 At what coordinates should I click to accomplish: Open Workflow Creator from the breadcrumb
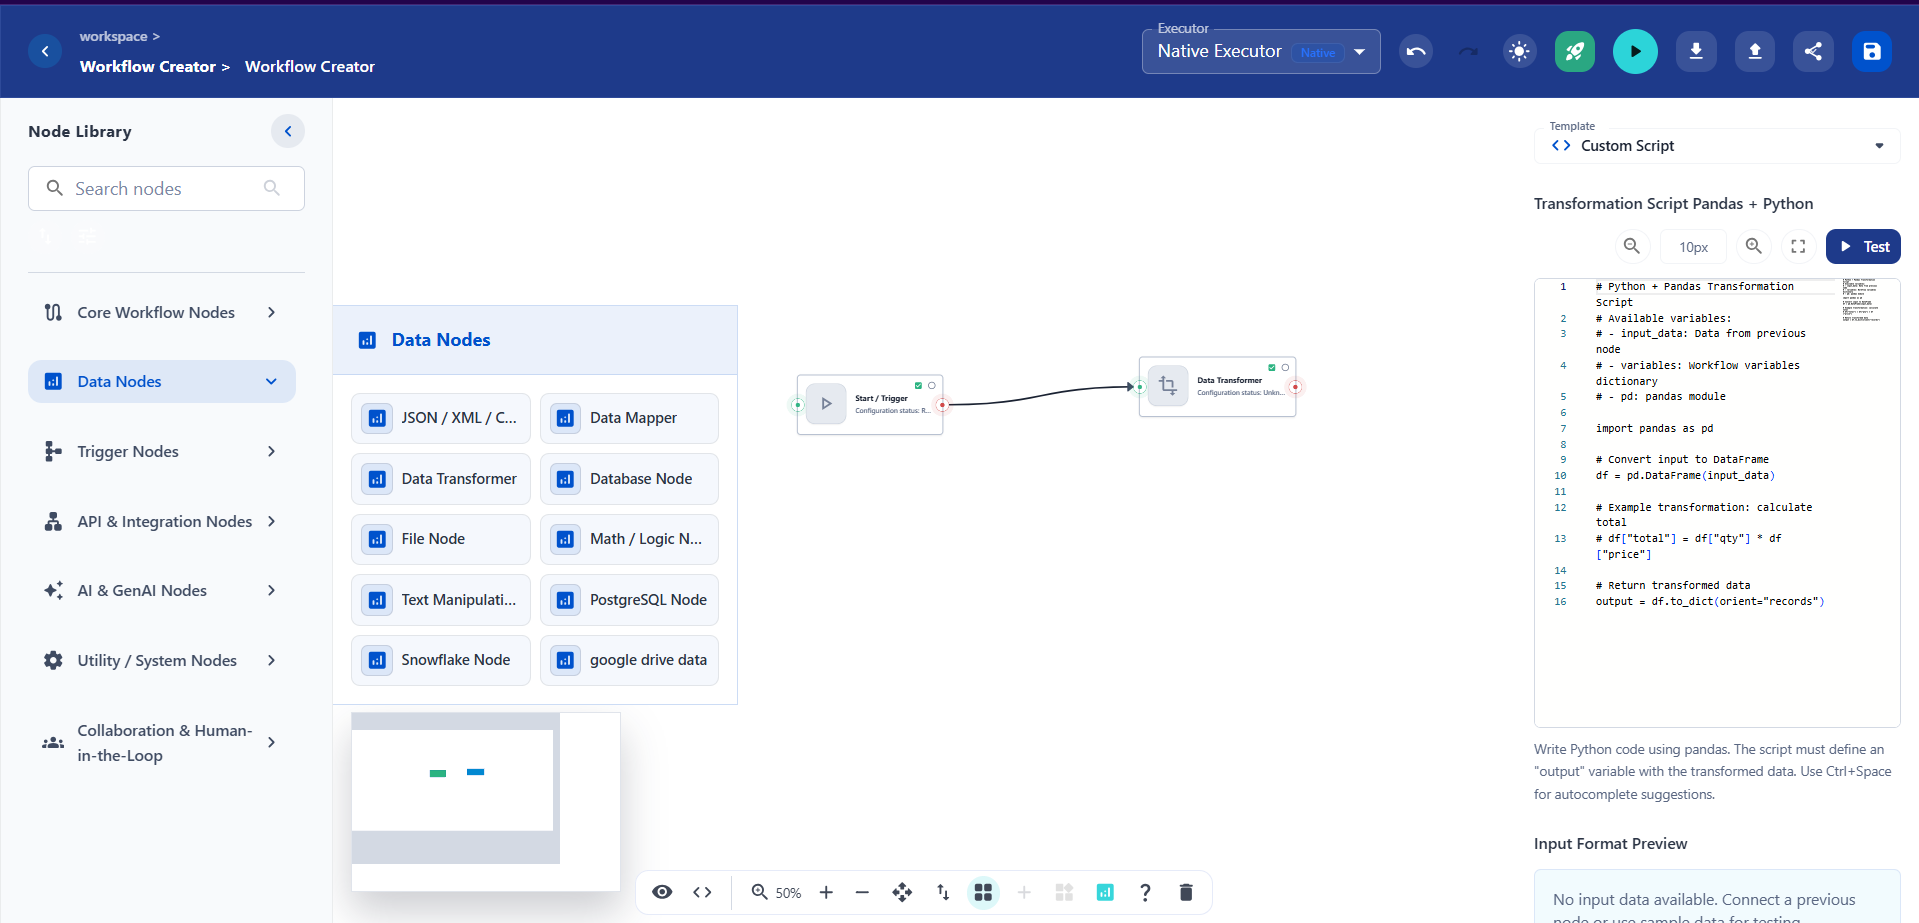pyautogui.click(x=149, y=66)
